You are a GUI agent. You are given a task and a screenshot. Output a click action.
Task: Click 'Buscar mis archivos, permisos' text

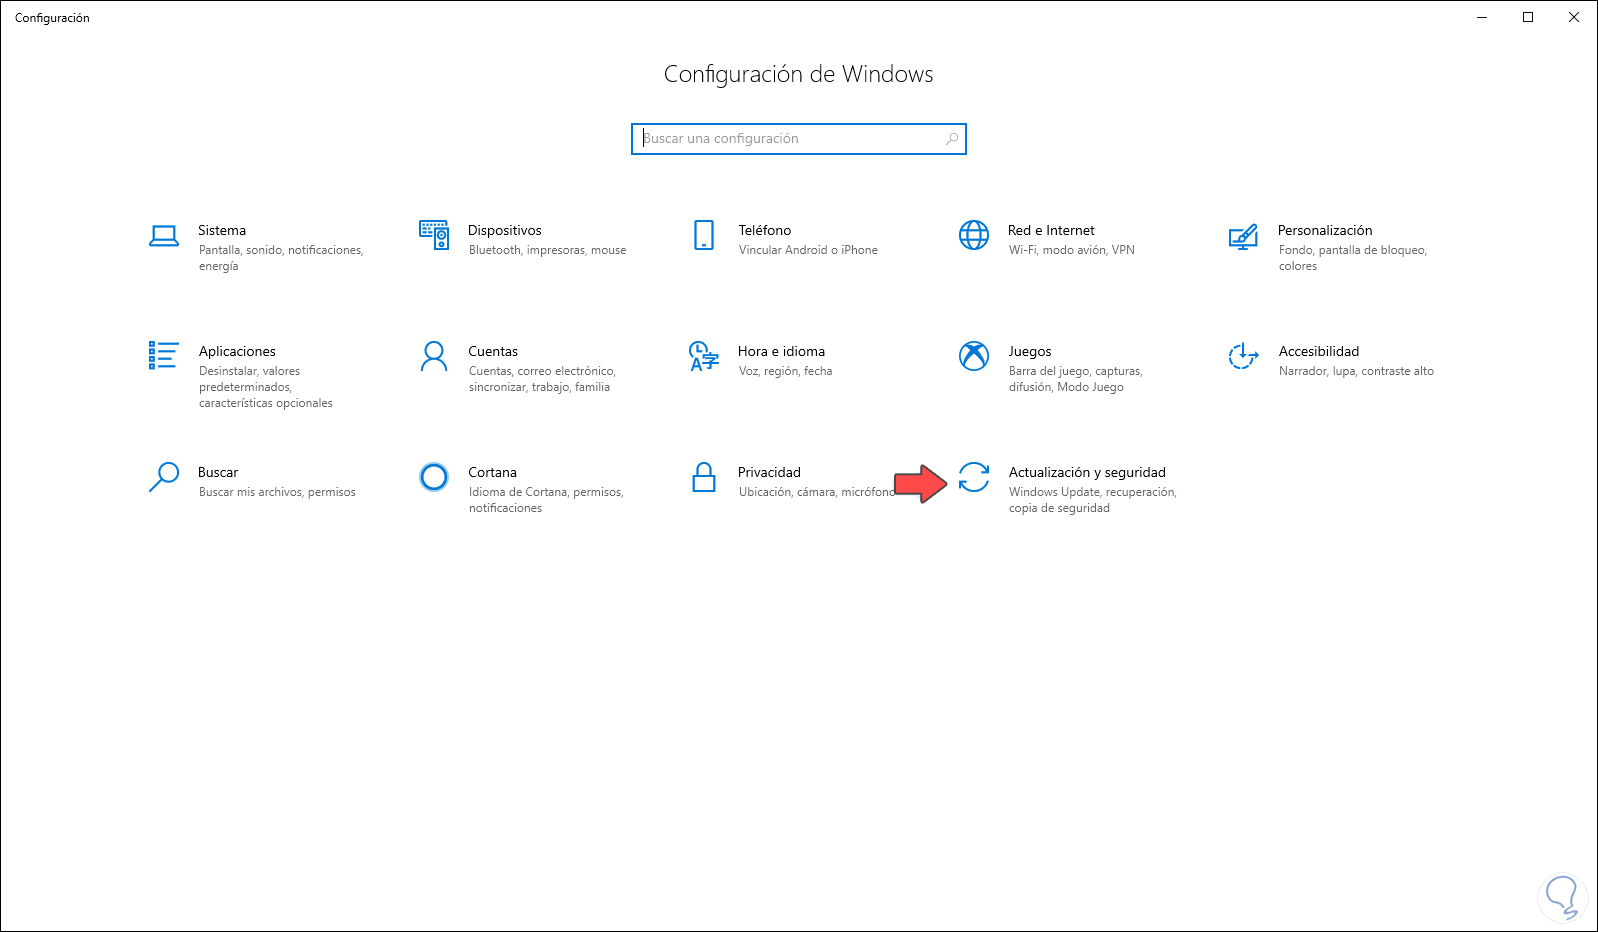277,492
